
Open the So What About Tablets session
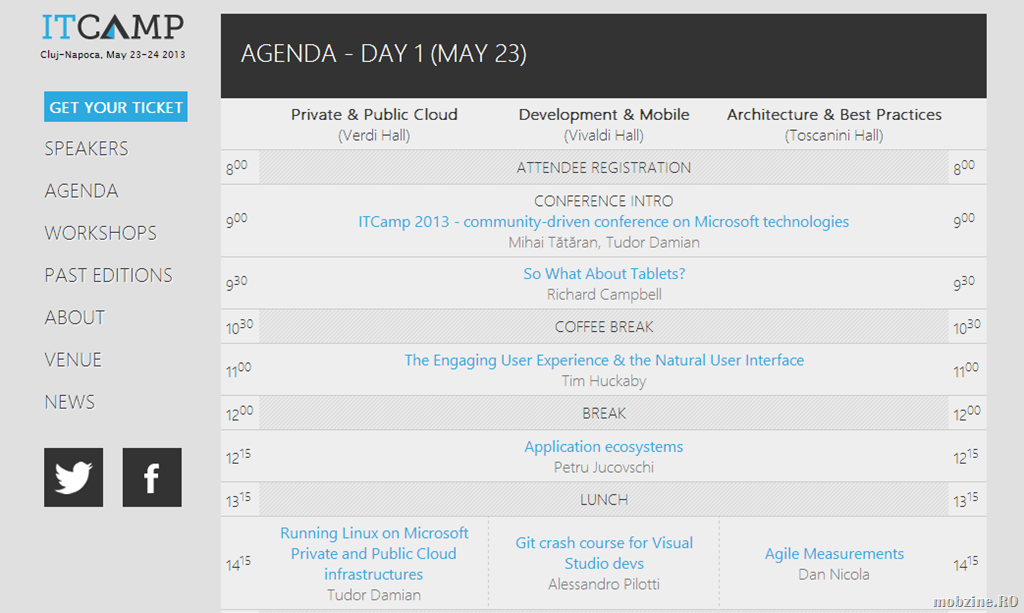(x=604, y=274)
